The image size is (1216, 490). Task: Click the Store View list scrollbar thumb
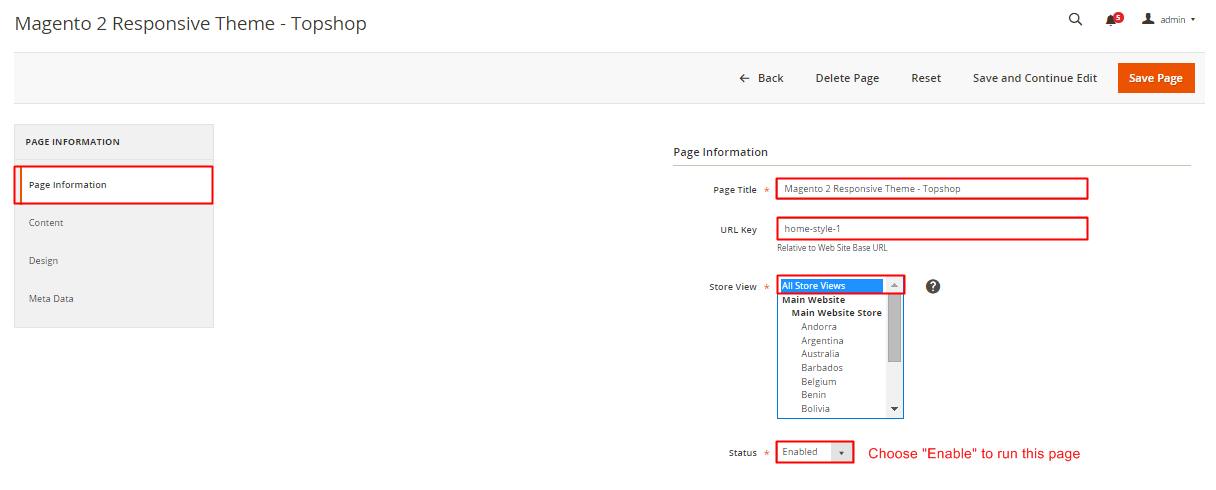point(895,327)
